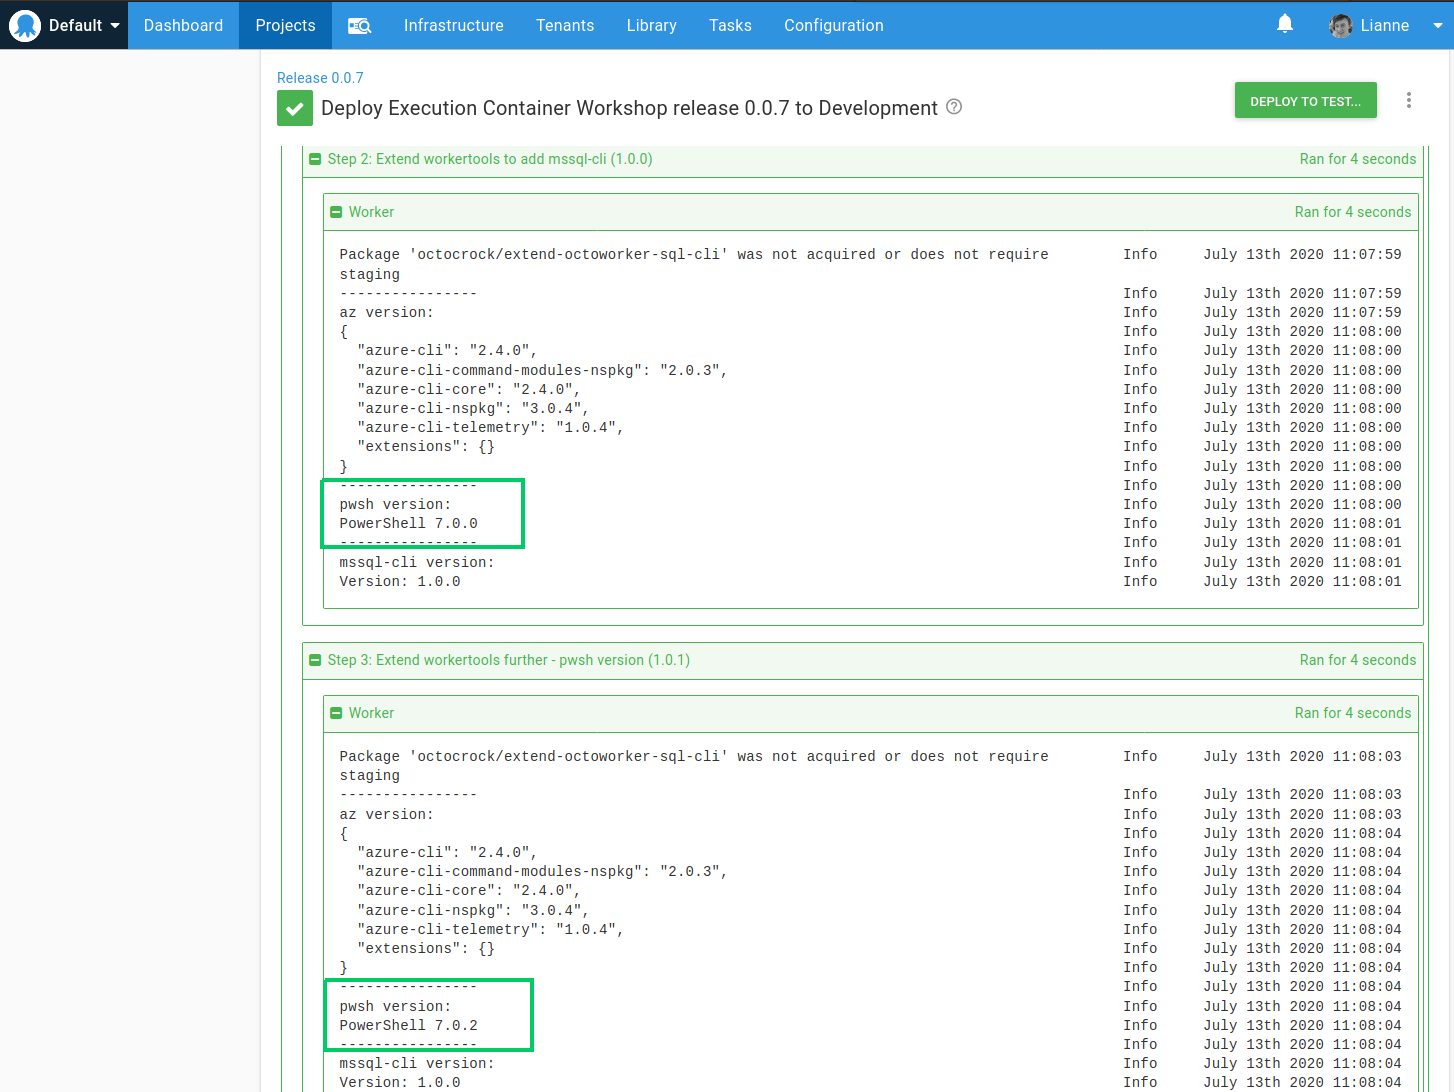
Task: Open the three-dot overflow menu
Action: [x=1408, y=100]
